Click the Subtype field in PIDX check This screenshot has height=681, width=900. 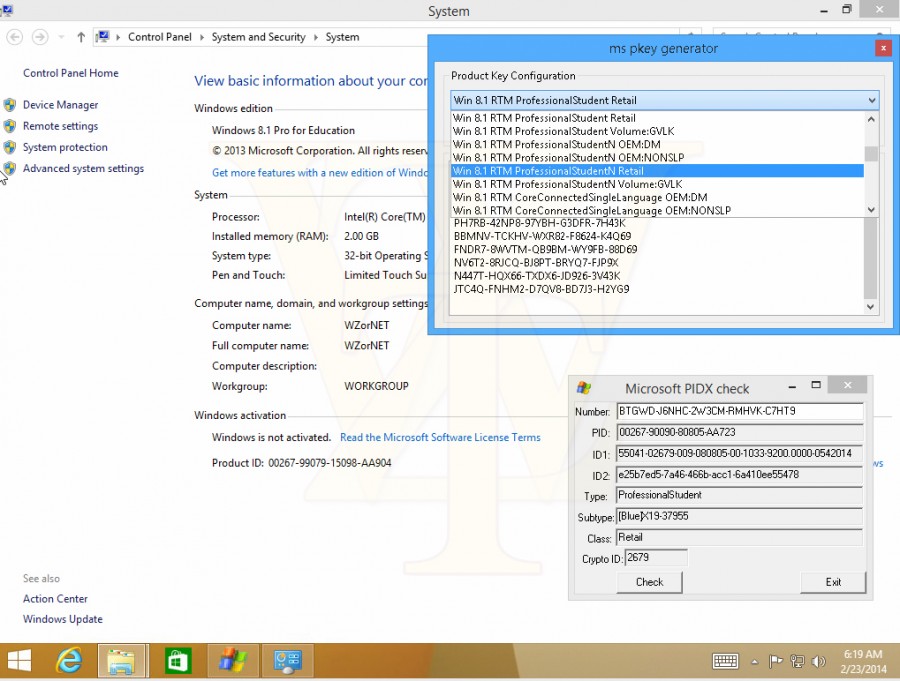(x=740, y=516)
